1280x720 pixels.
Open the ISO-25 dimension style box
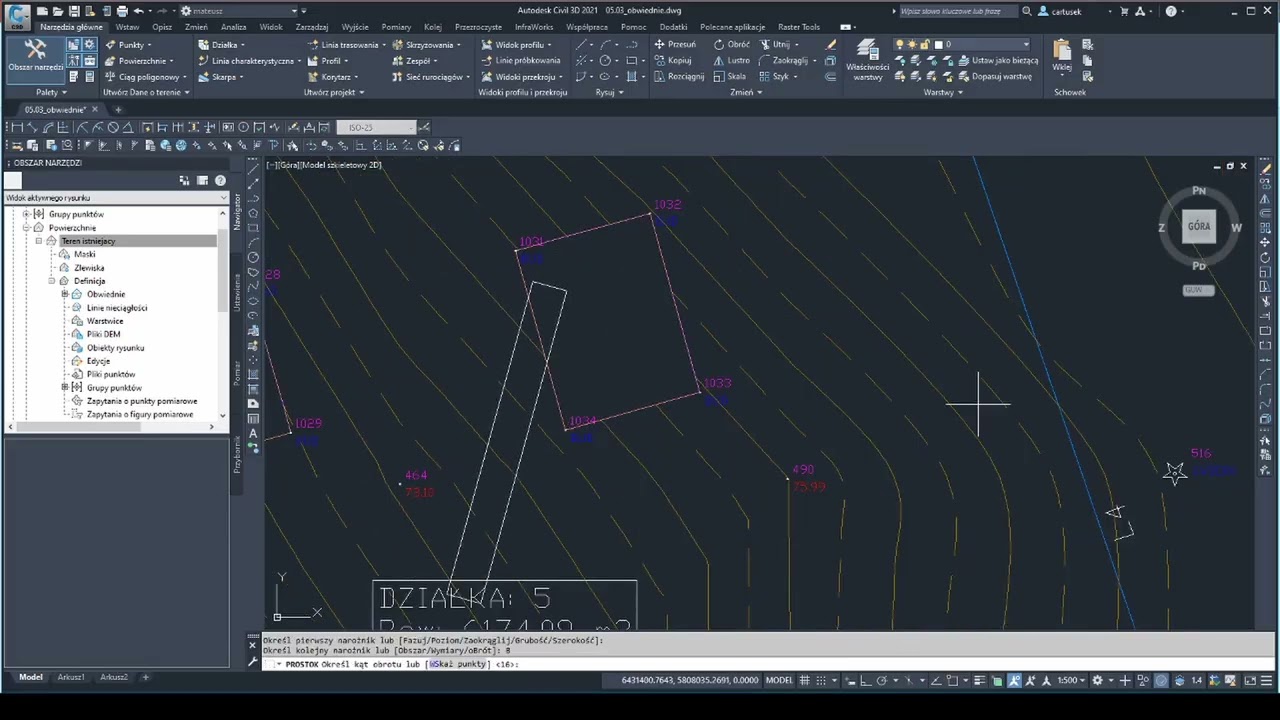point(375,127)
